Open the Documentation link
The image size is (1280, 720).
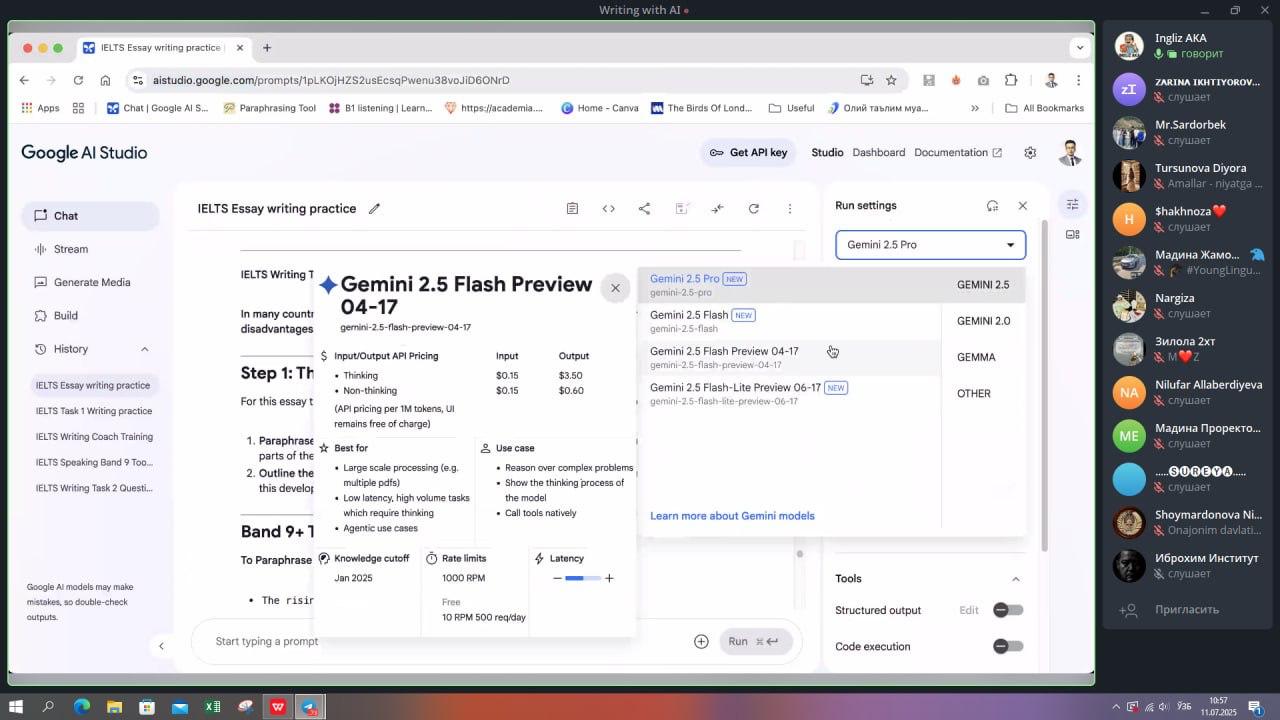point(958,153)
